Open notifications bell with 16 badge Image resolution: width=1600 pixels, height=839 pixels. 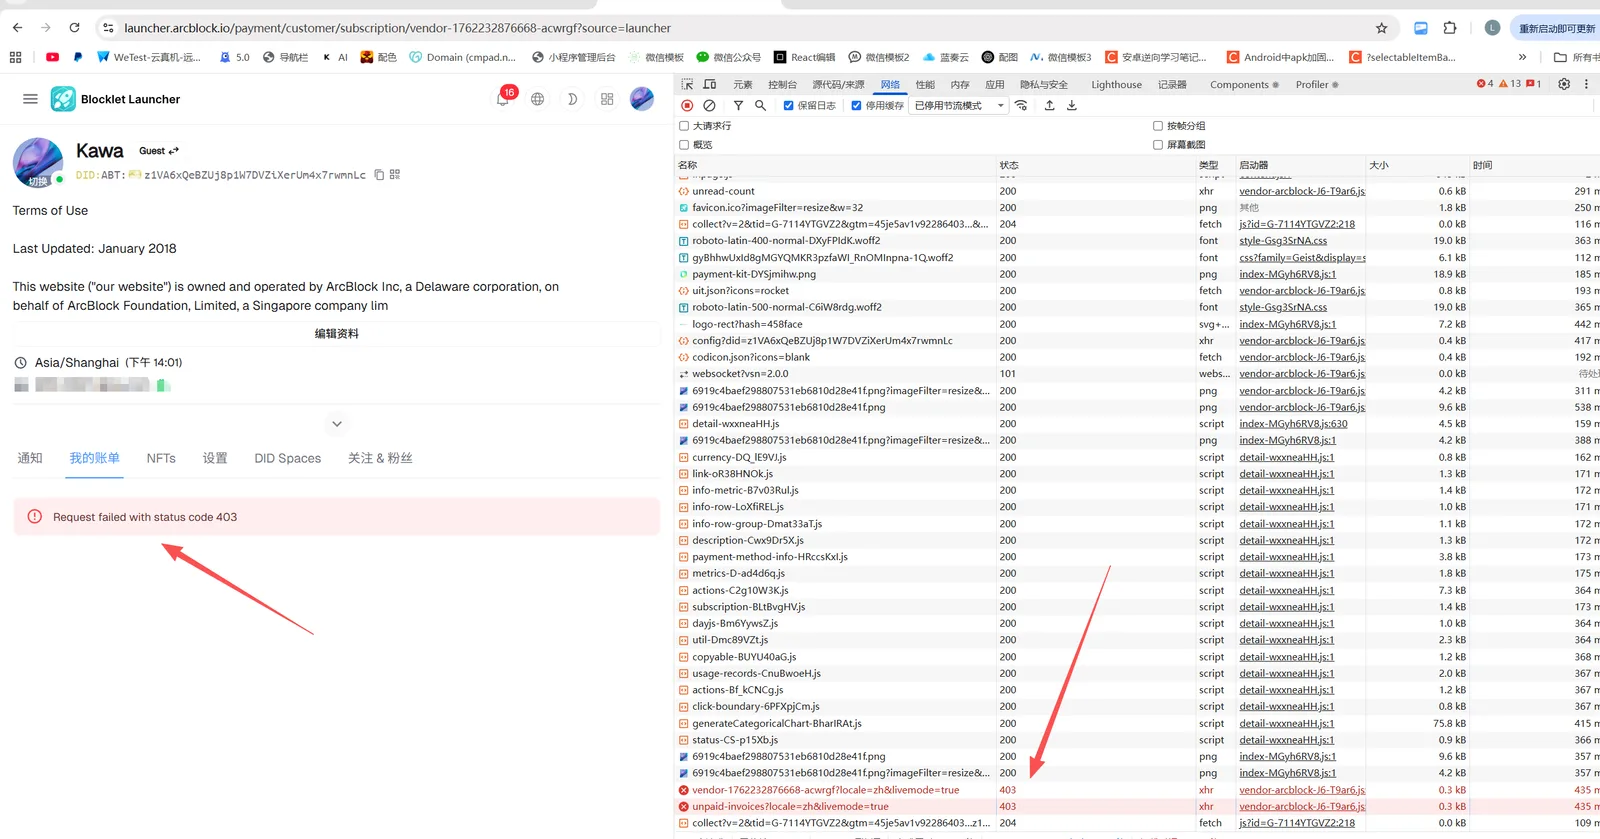(504, 98)
